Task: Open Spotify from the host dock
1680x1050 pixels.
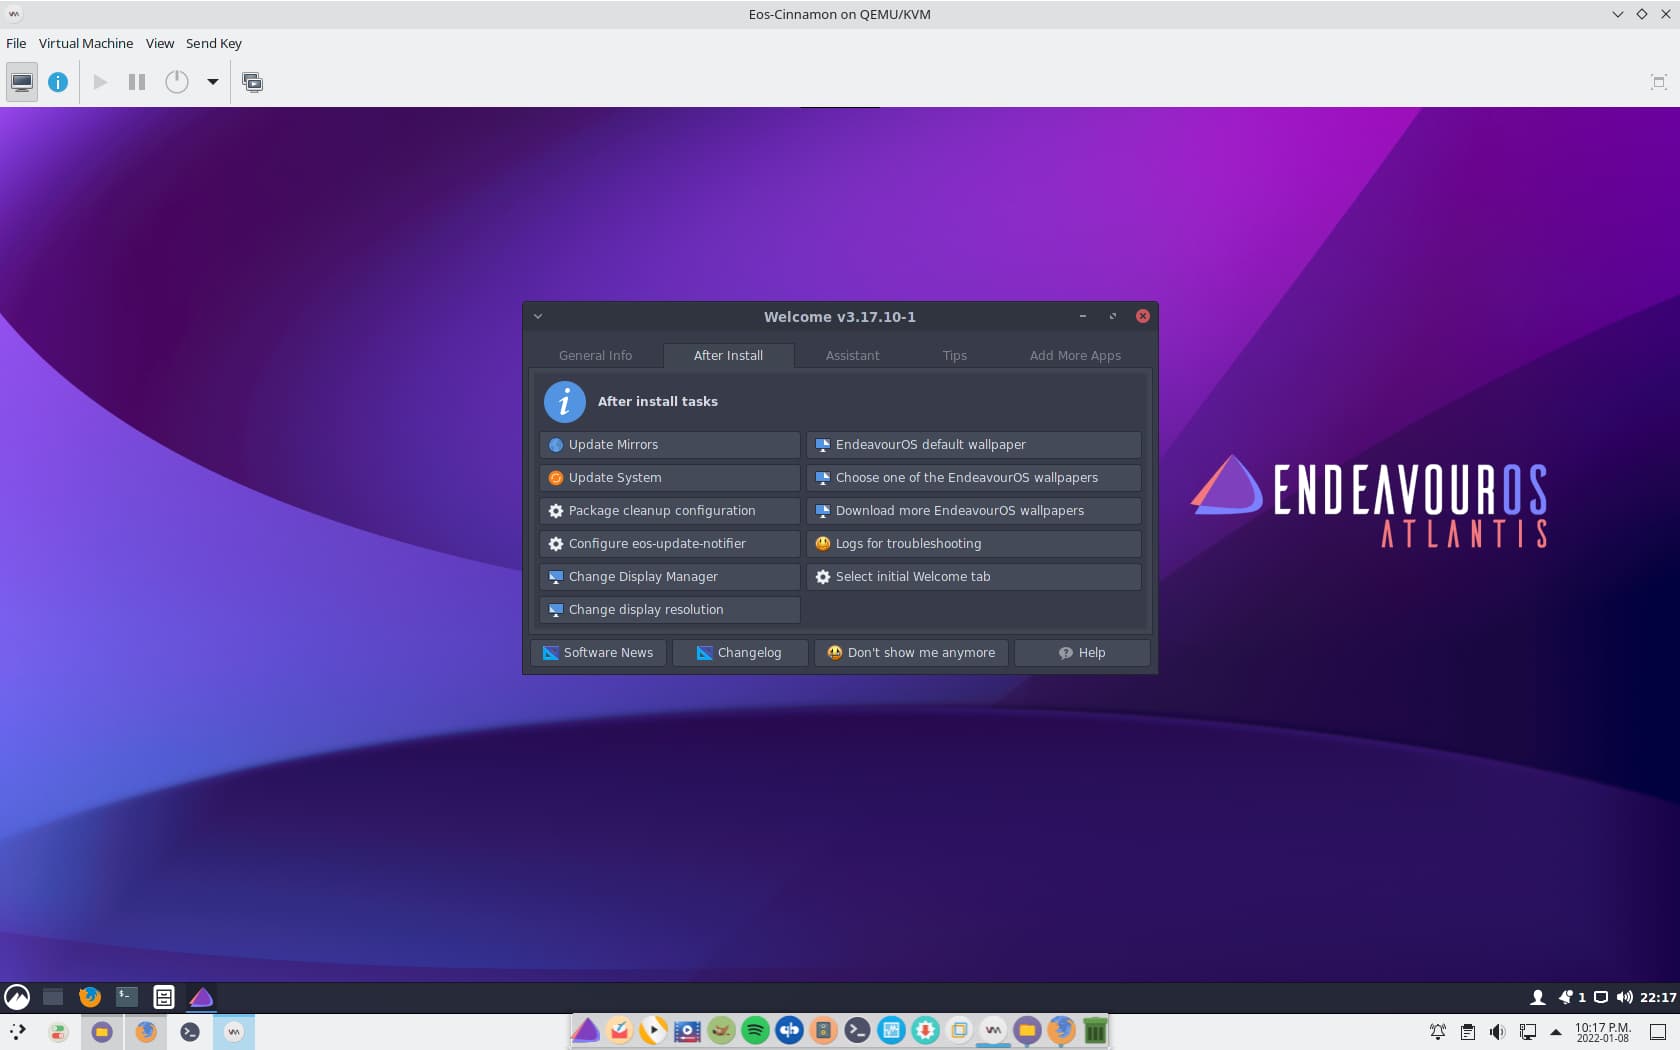Action: (x=755, y=1030)
